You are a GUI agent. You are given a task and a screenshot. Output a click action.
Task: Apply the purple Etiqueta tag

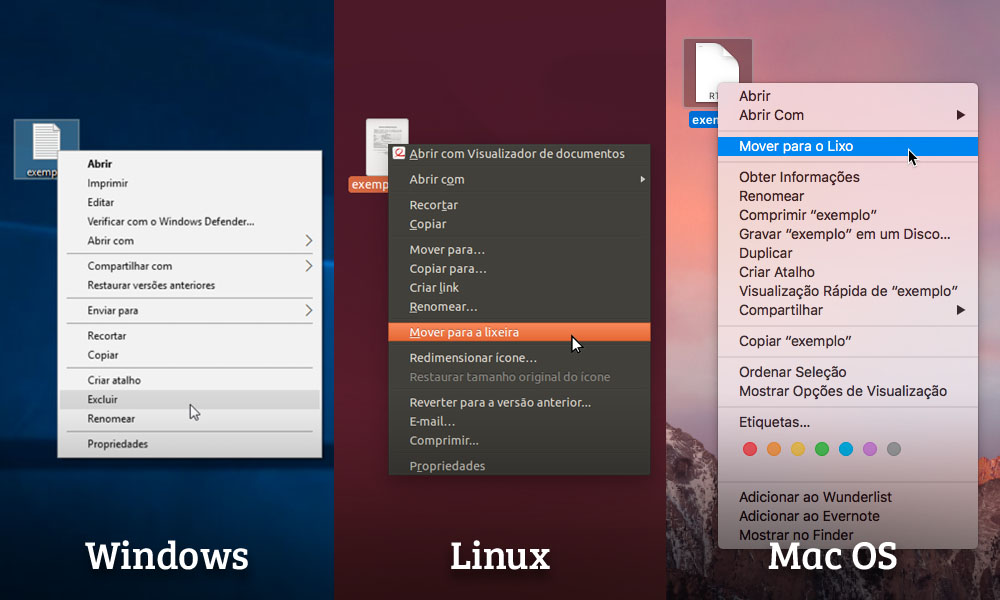[x=871, y=449]
